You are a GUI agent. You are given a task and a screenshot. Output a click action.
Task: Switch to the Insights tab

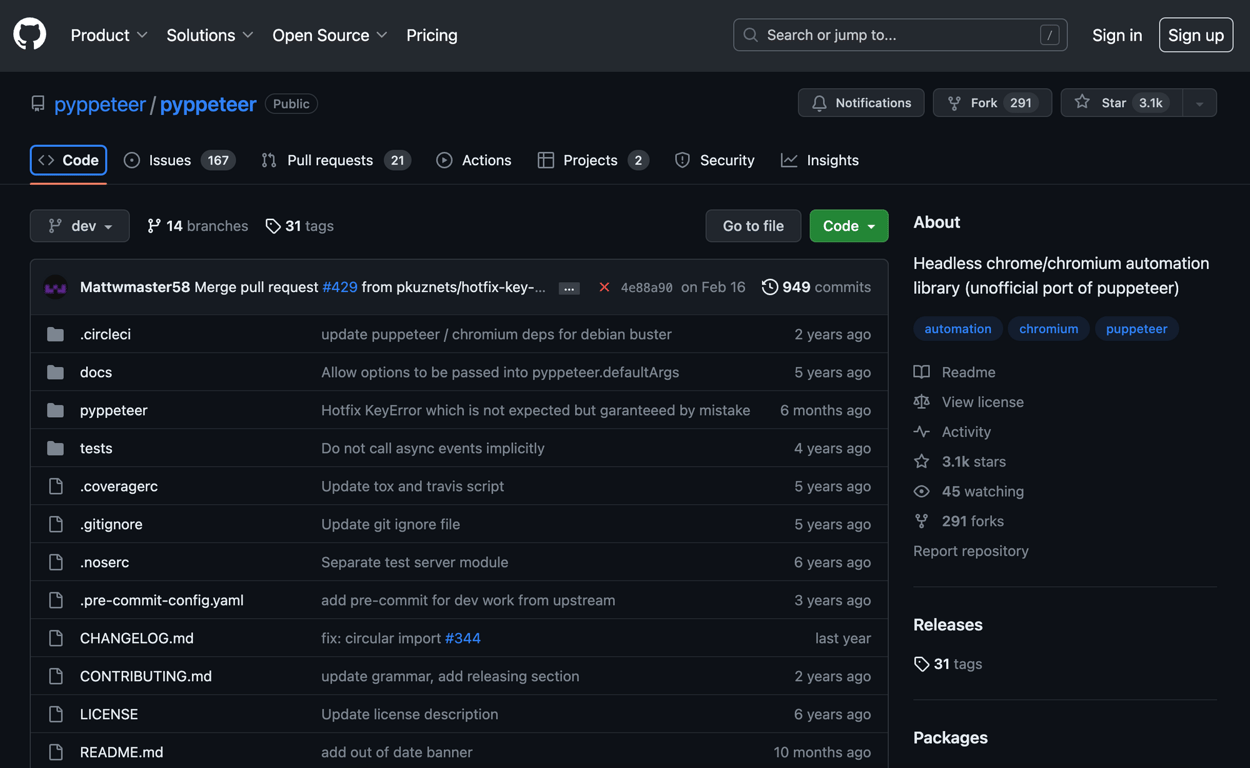tap(820, 160)
